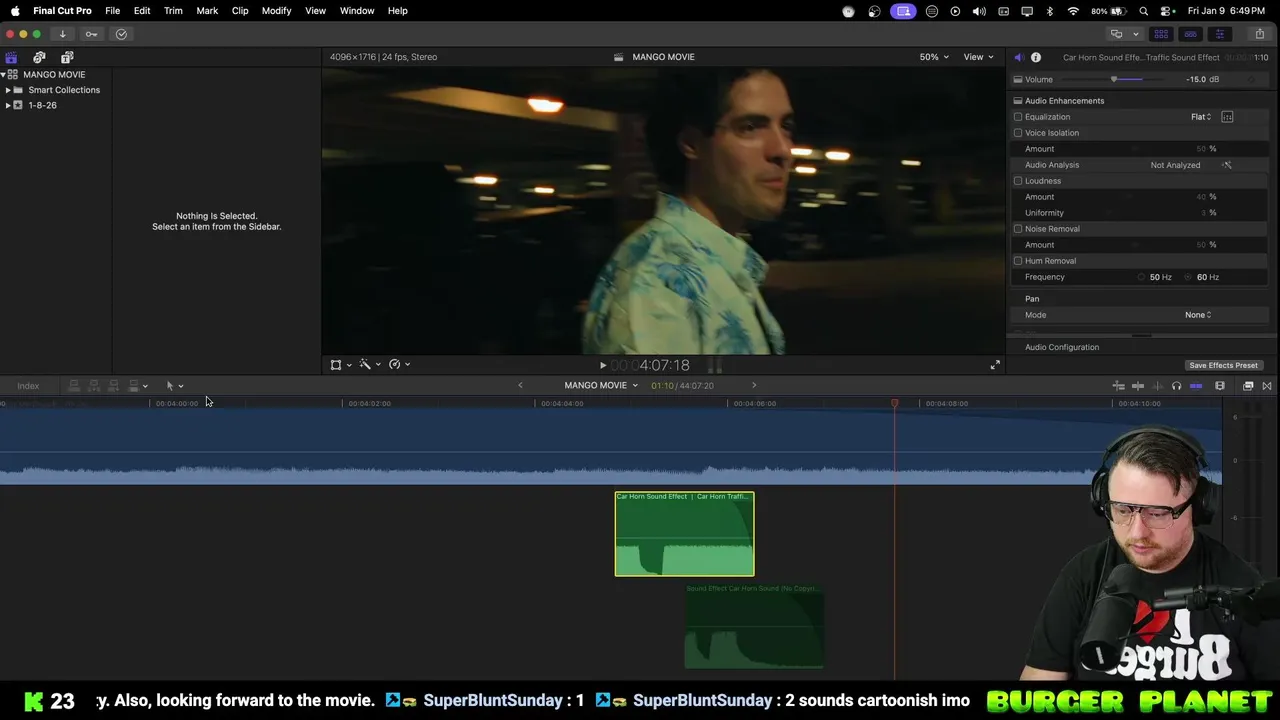Click the timeline playhead marker
The height and width of the screenshot is (720, 1280).
[x=895, y=404]
